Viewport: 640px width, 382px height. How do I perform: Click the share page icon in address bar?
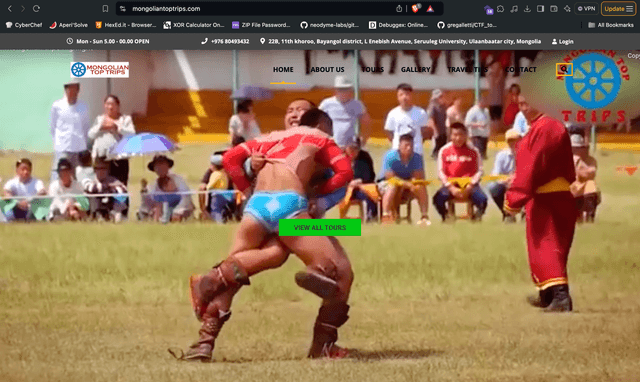point(399,9)
